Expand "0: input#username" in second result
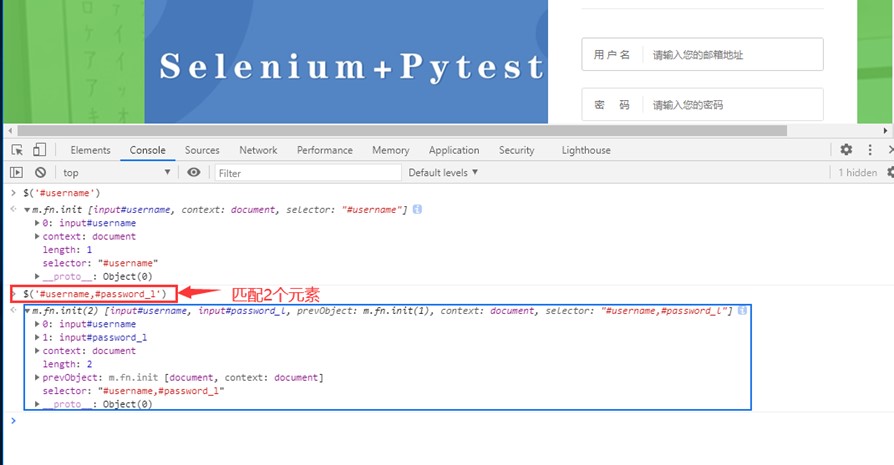 coord(37,324)
